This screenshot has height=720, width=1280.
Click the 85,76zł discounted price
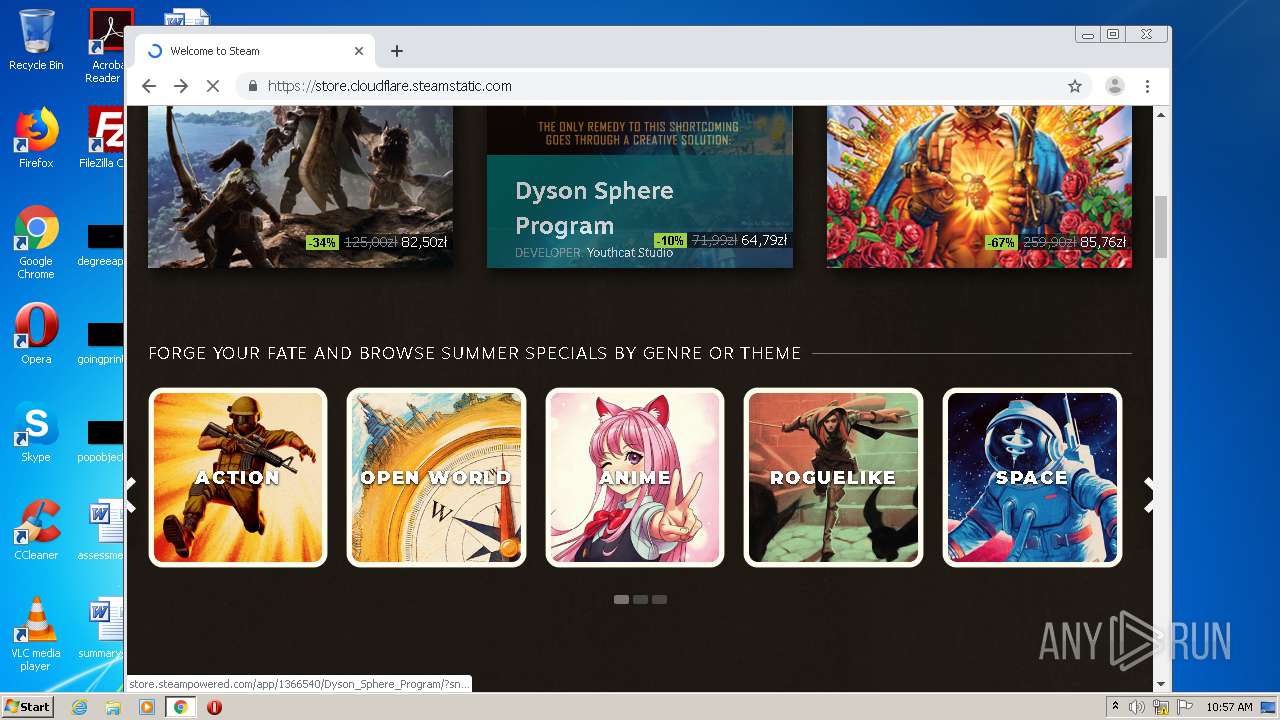pos(1103,242)
